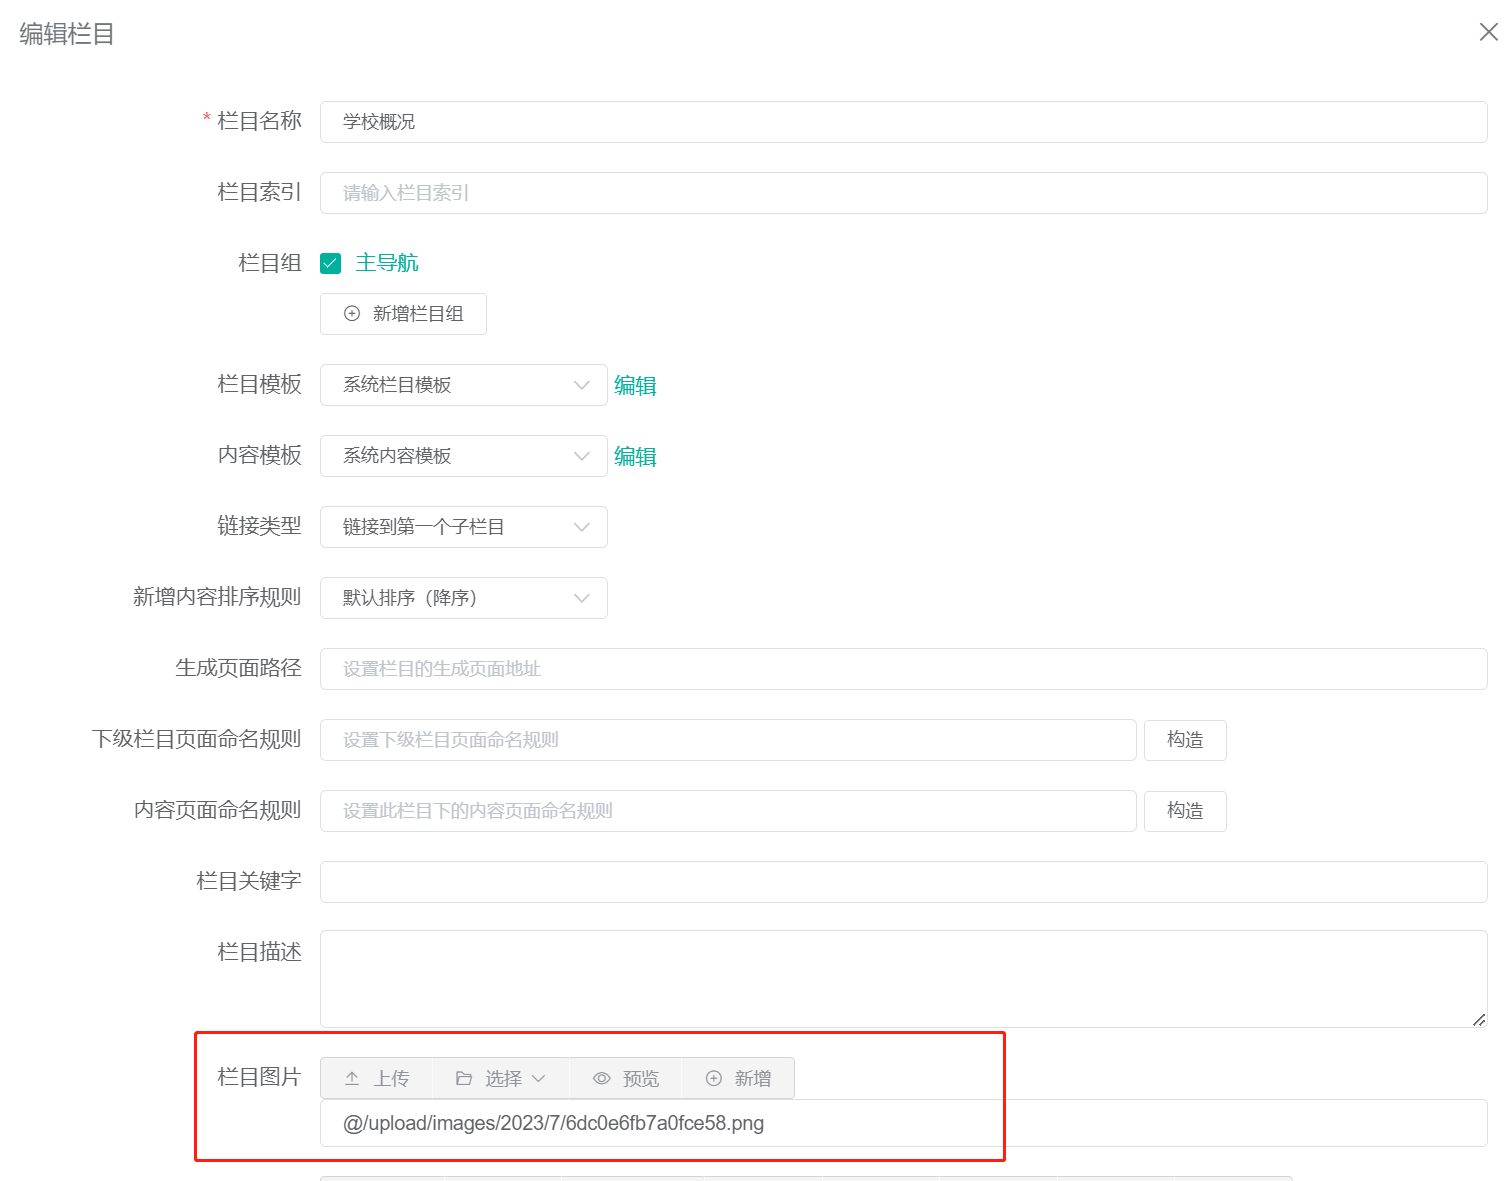The height and width of the screenshot is (1181, 1505).
Task: Click the plus icon labeled 新增 for images
Action: point(713,1078)
